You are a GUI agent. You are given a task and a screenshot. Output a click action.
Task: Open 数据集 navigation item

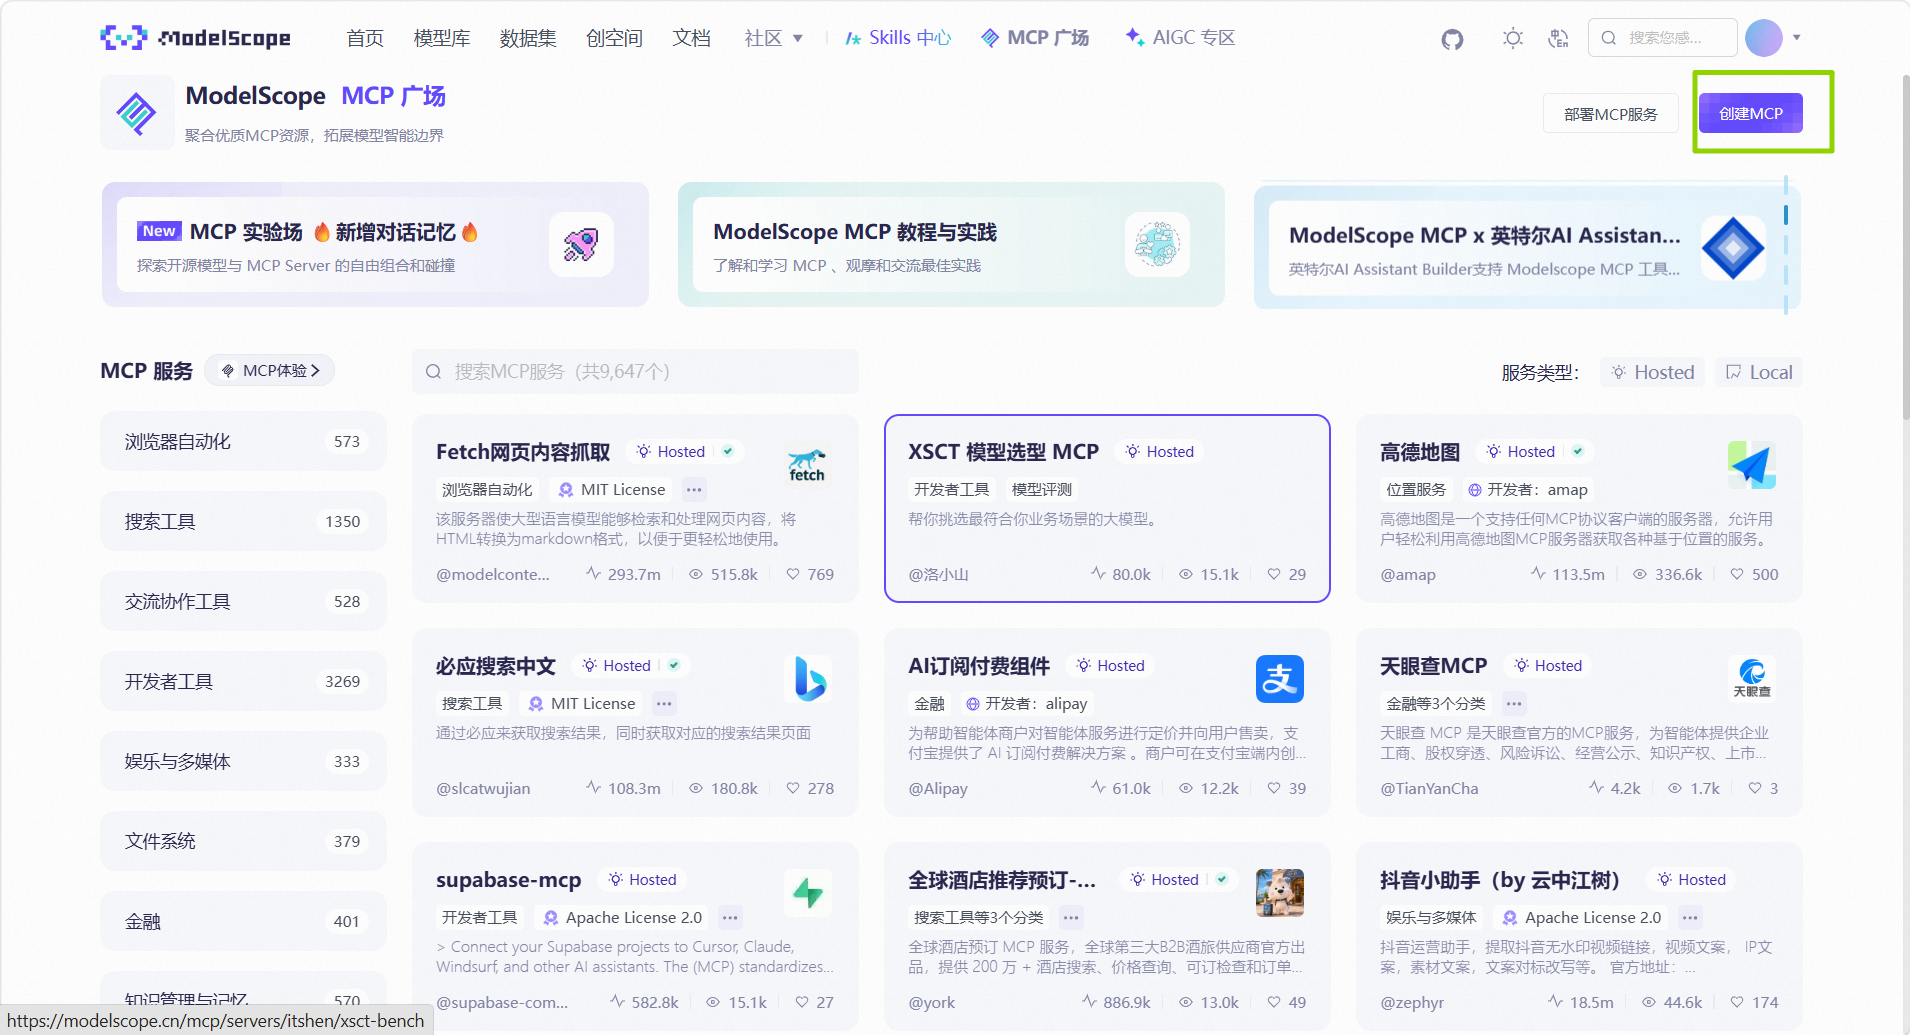528,38
